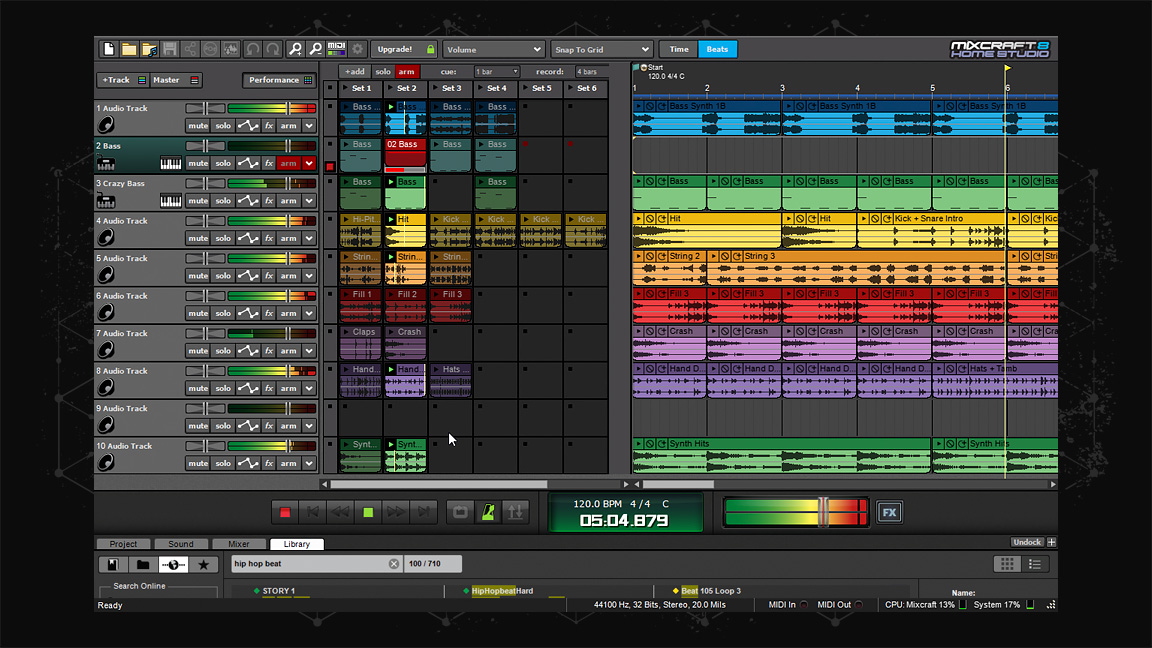Solo the 4 Audio Track
Image resolution: width=1152 pixels, height=648 pixels.
pos(221,238)
